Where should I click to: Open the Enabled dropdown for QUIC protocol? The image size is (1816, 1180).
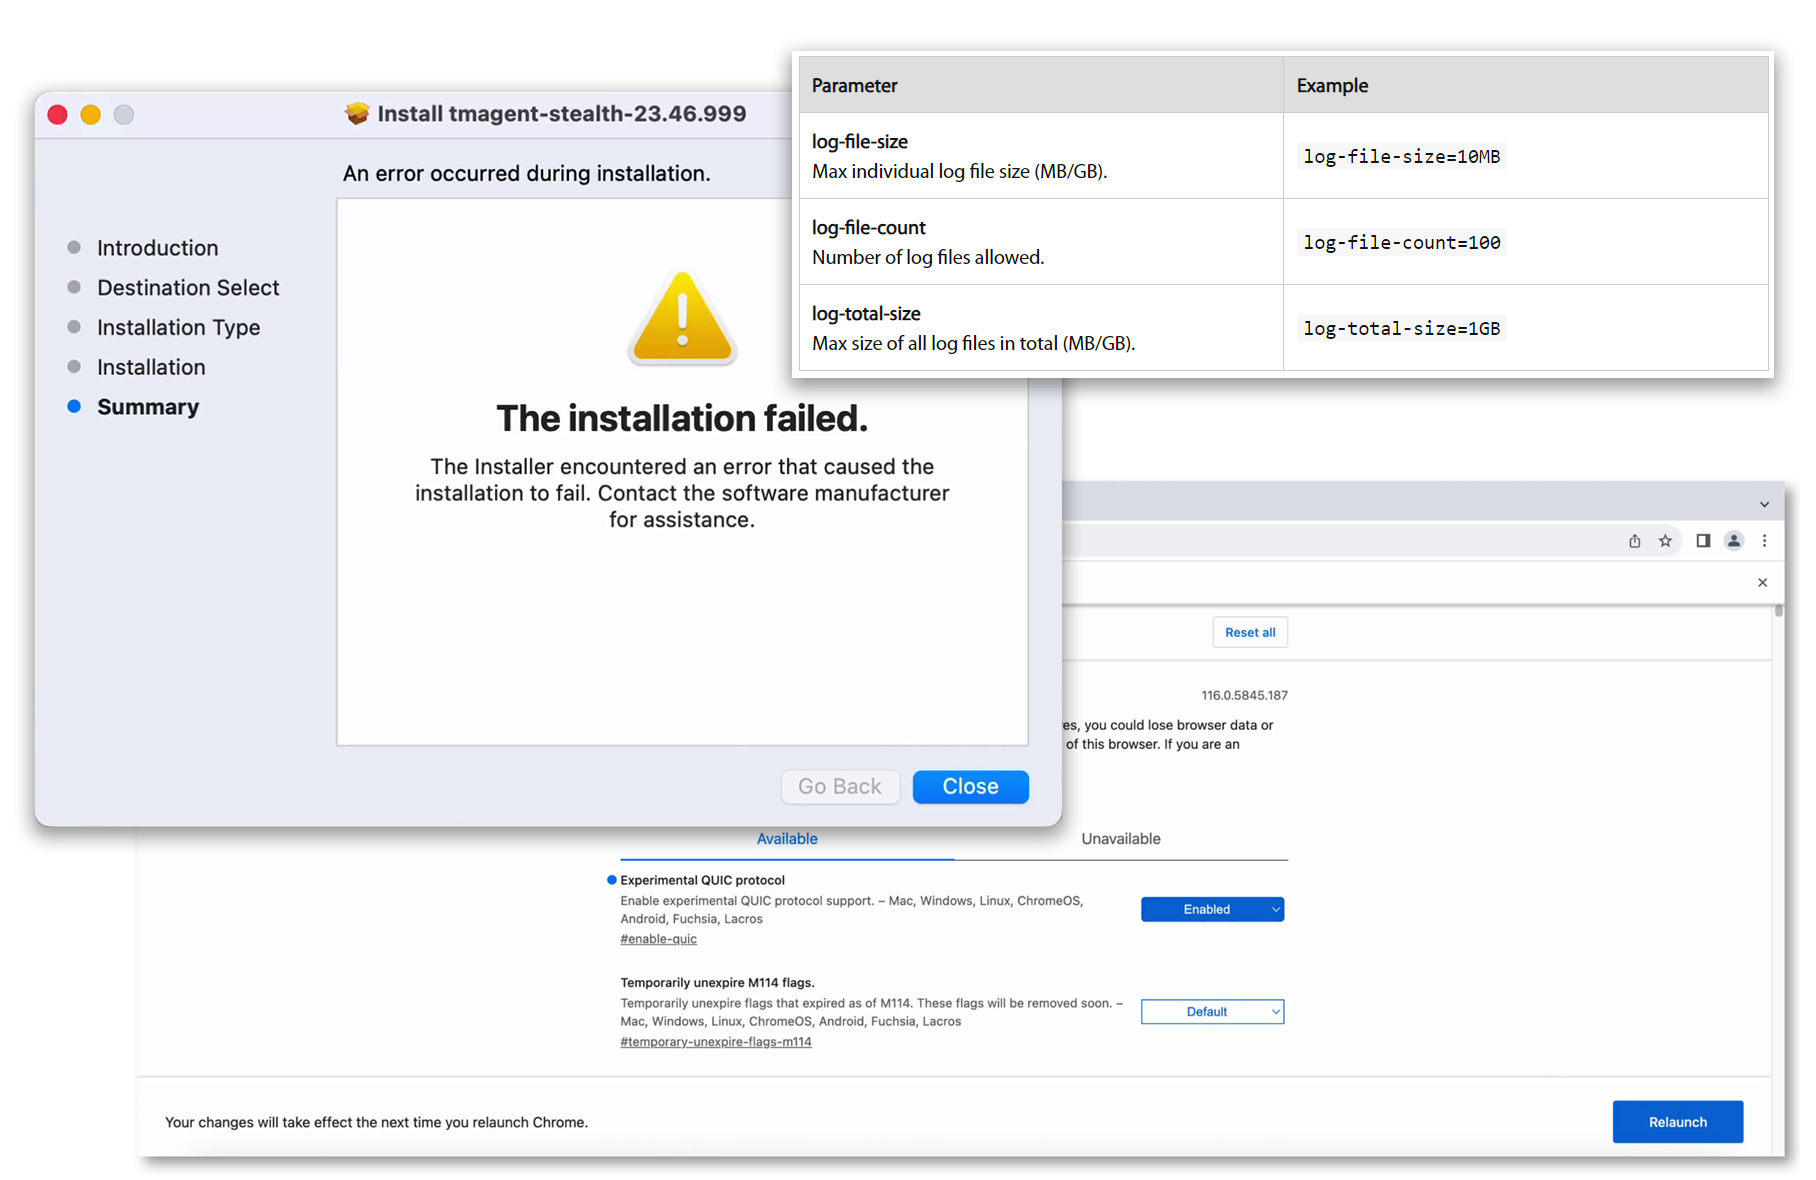[x=1212, y=909]
